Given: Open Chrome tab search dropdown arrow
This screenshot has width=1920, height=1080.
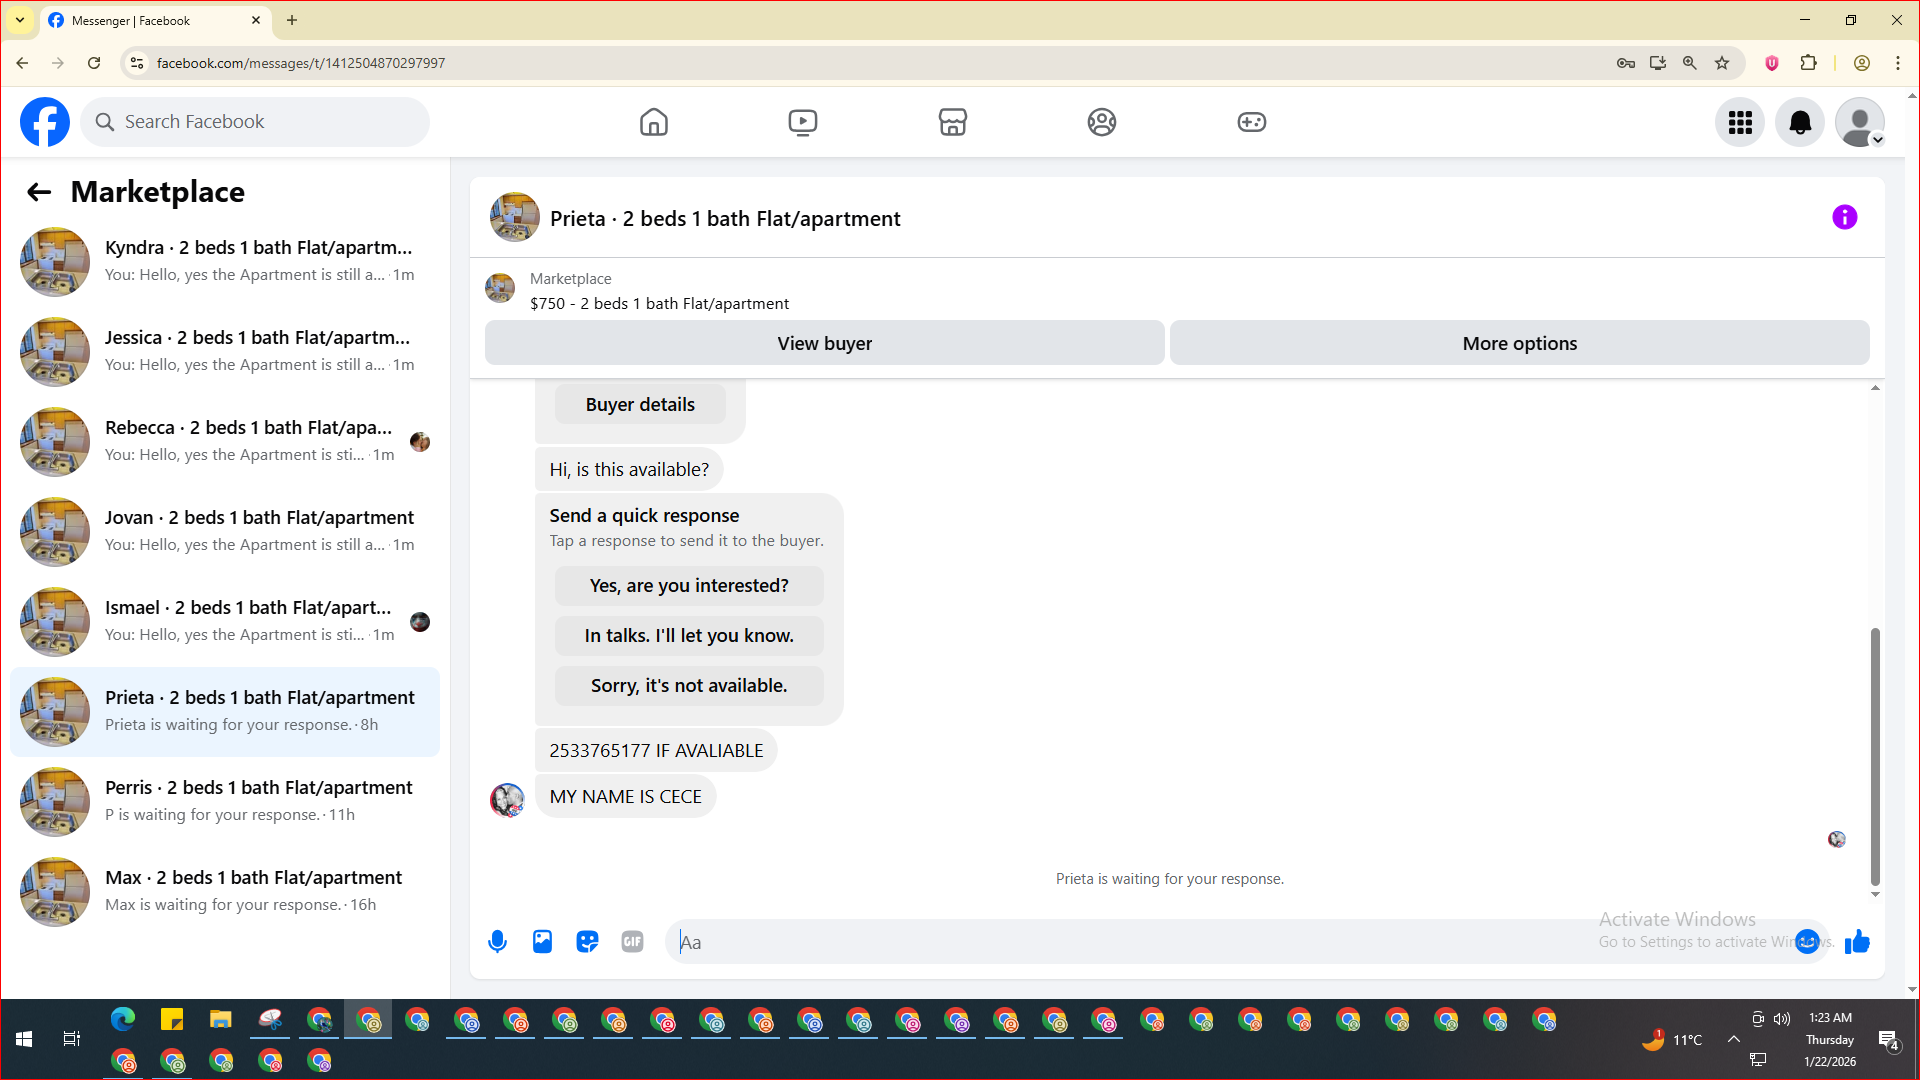Looking at the screenshot, I should tap(20, 20).
